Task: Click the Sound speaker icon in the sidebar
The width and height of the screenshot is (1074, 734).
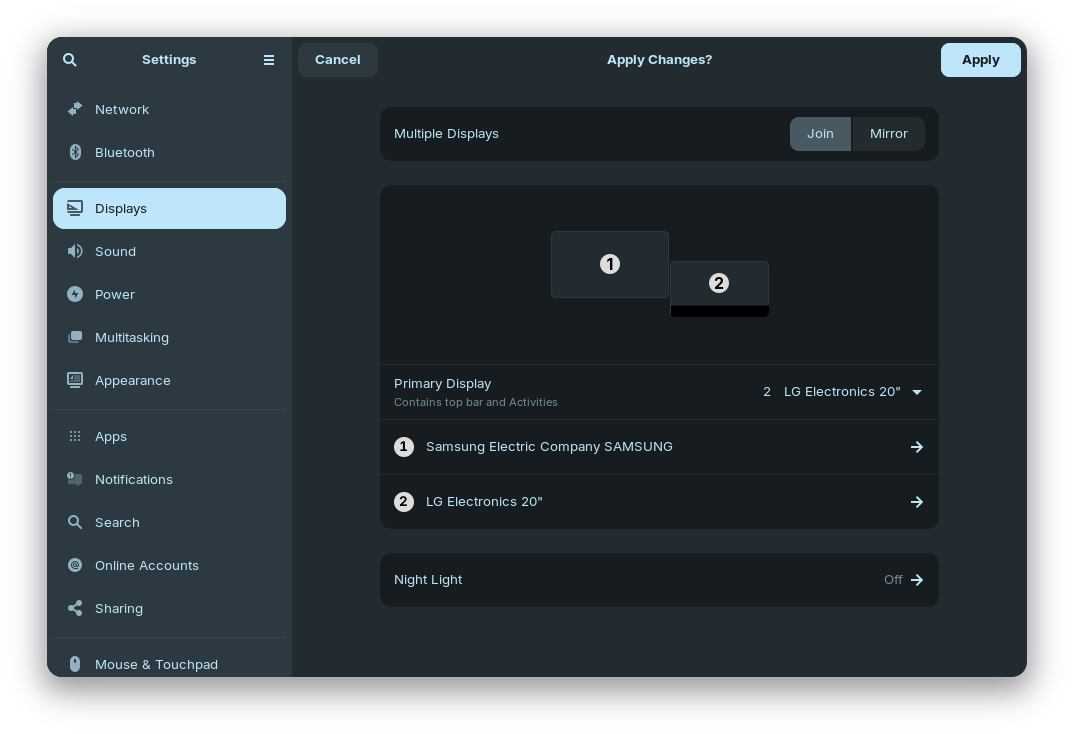Action: [x=75, y=251]
